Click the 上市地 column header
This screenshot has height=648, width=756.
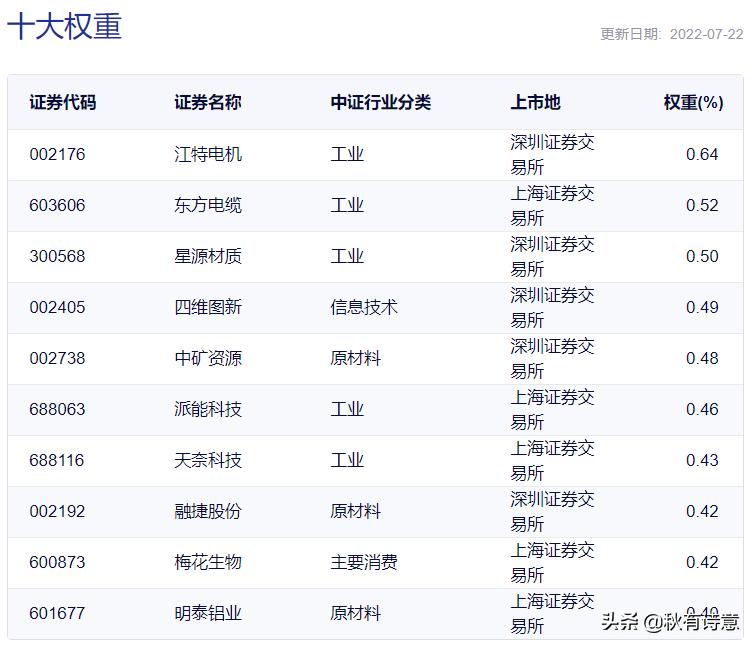[535, 102]
